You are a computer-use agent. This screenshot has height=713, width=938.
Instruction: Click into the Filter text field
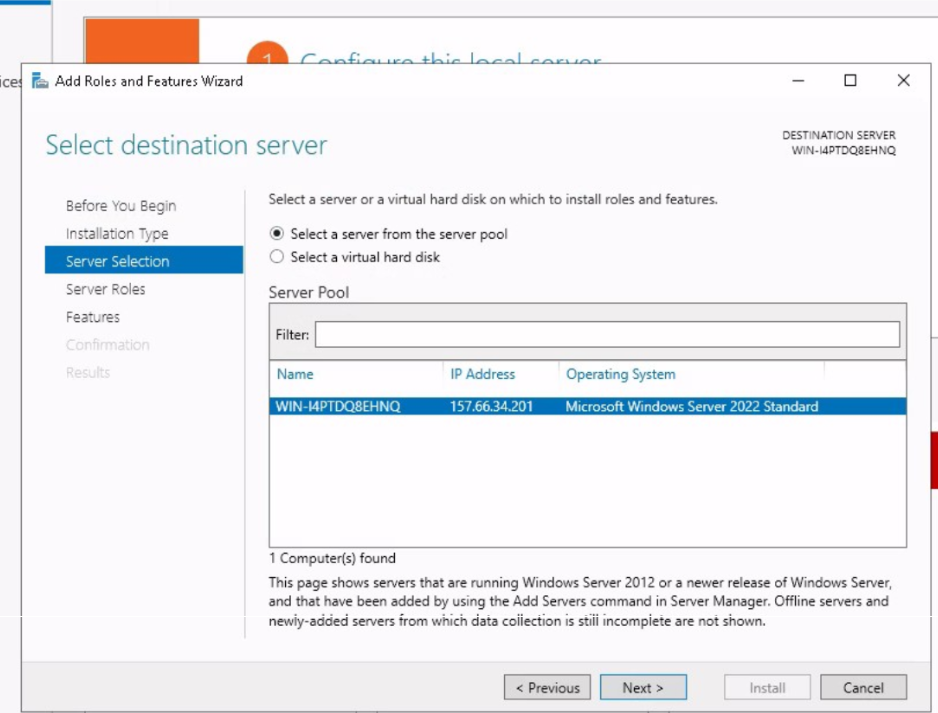pos(606,335)
